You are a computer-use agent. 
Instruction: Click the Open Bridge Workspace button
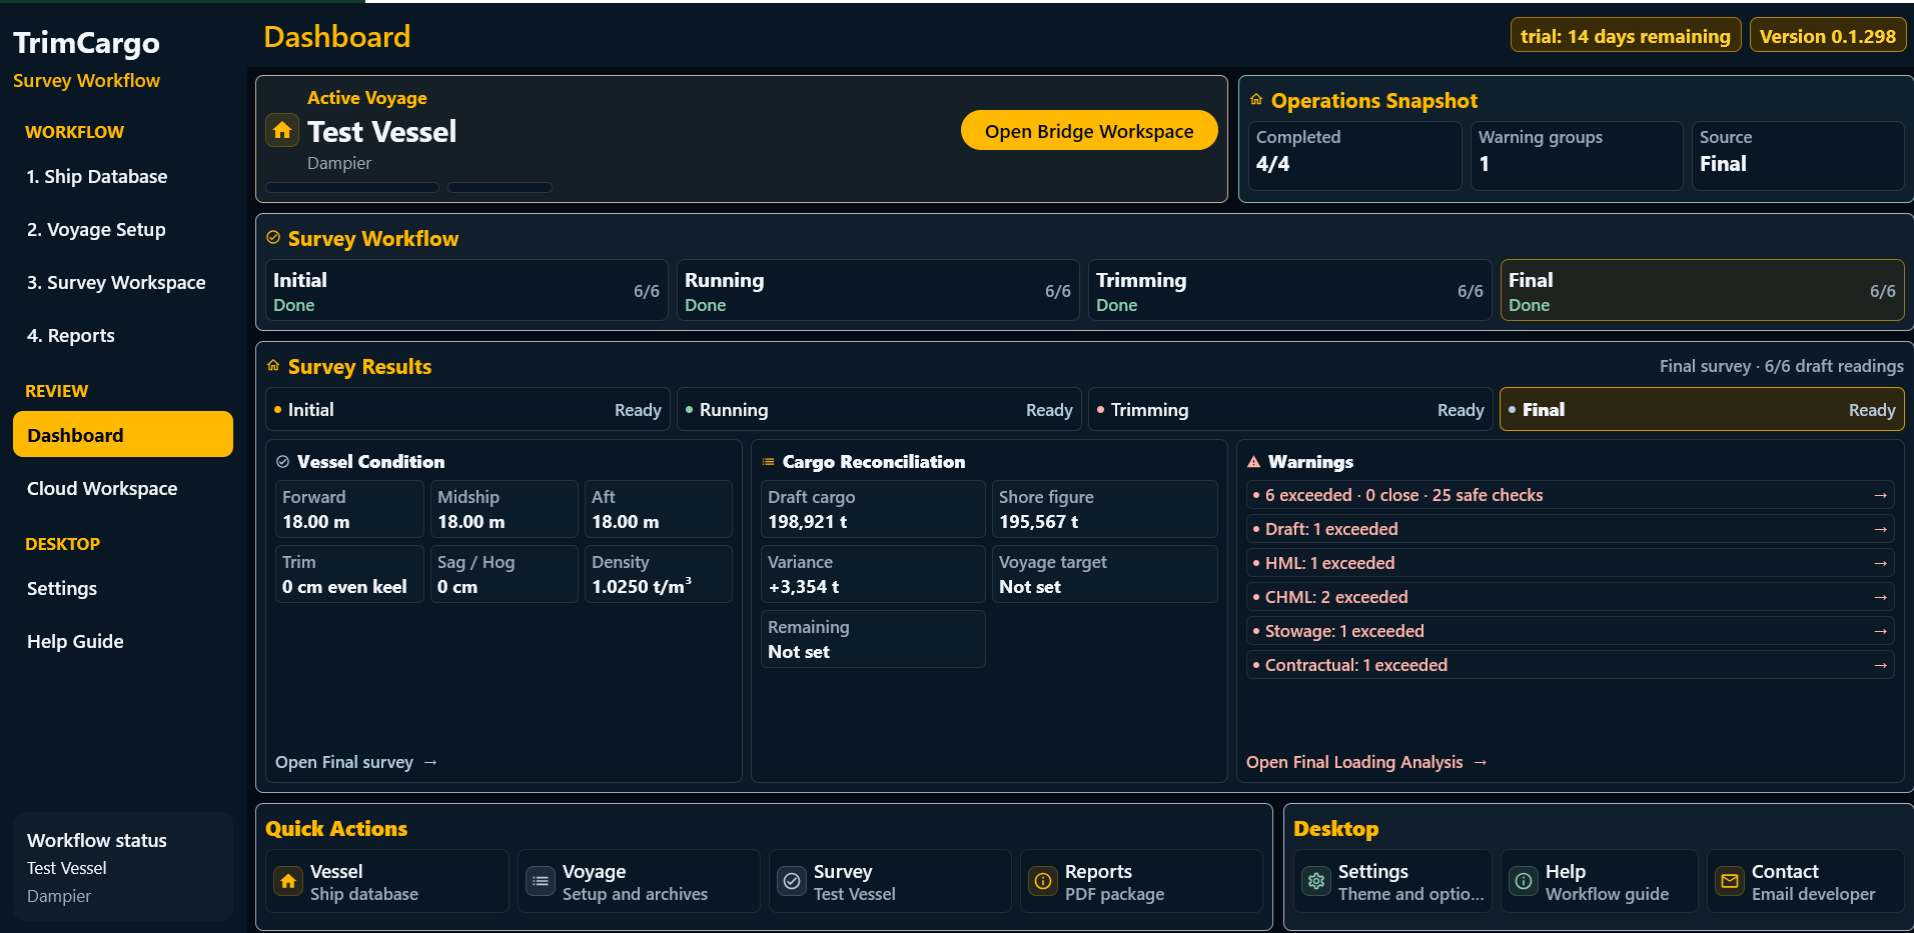point(1089,131)
